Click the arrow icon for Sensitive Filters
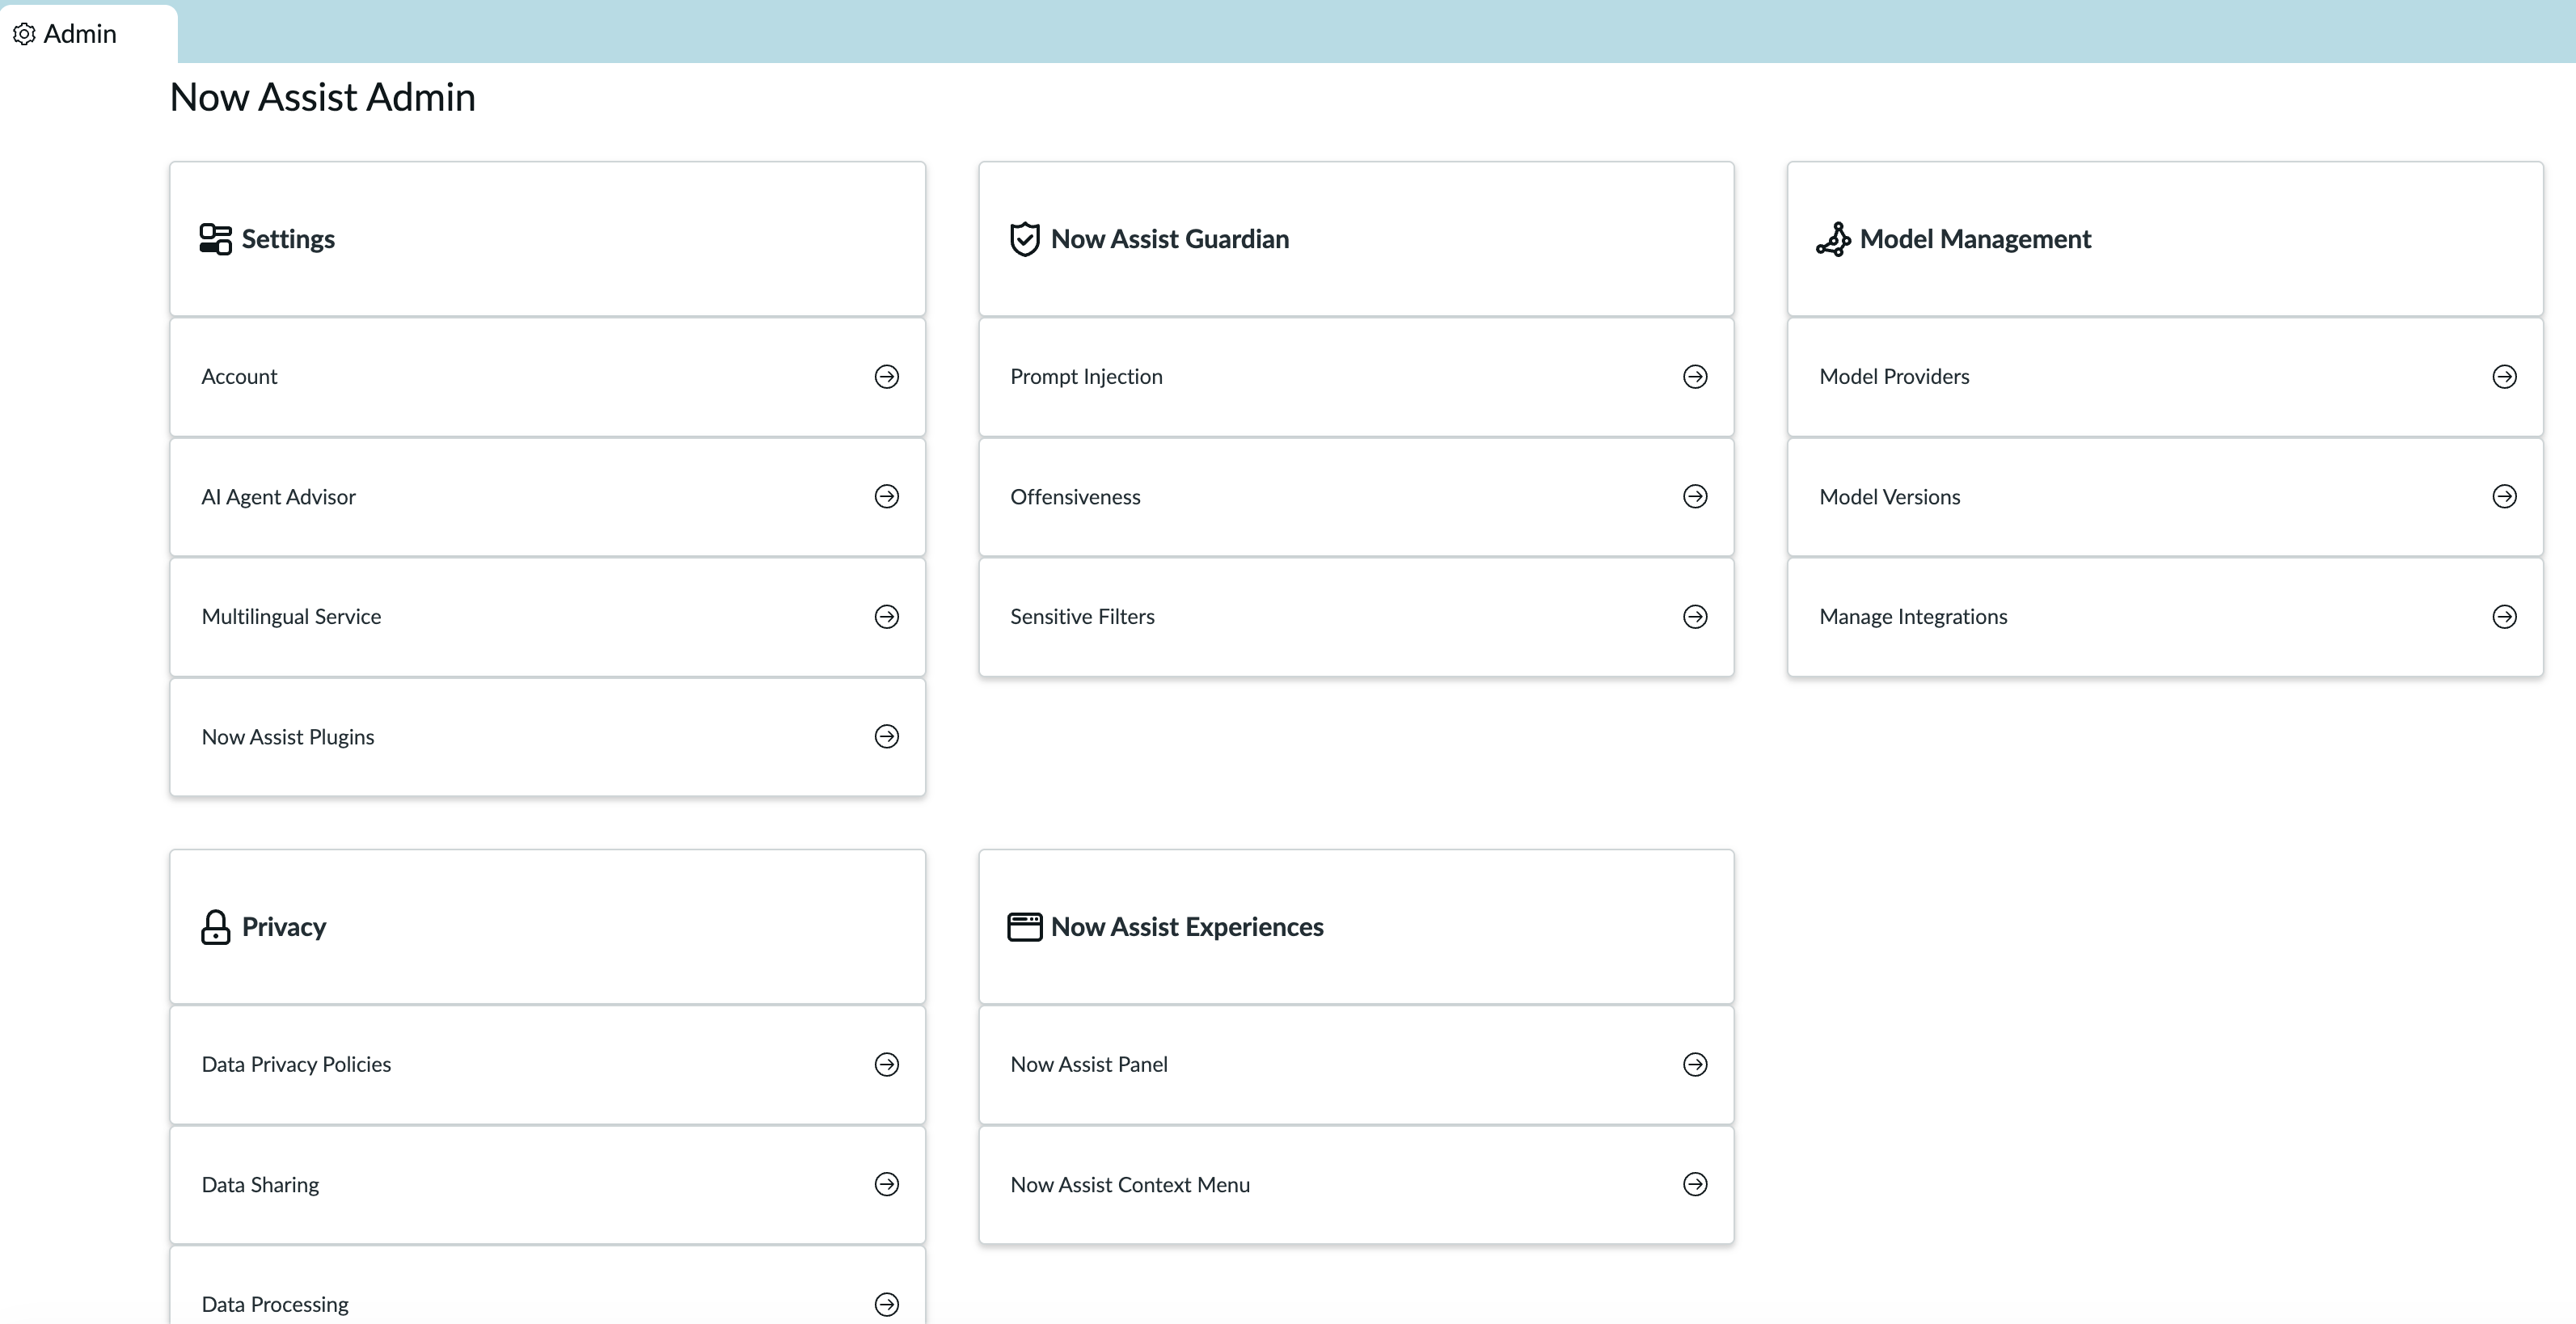Viewport: 2576px width, 1324px height. [x=1695, y=617]
